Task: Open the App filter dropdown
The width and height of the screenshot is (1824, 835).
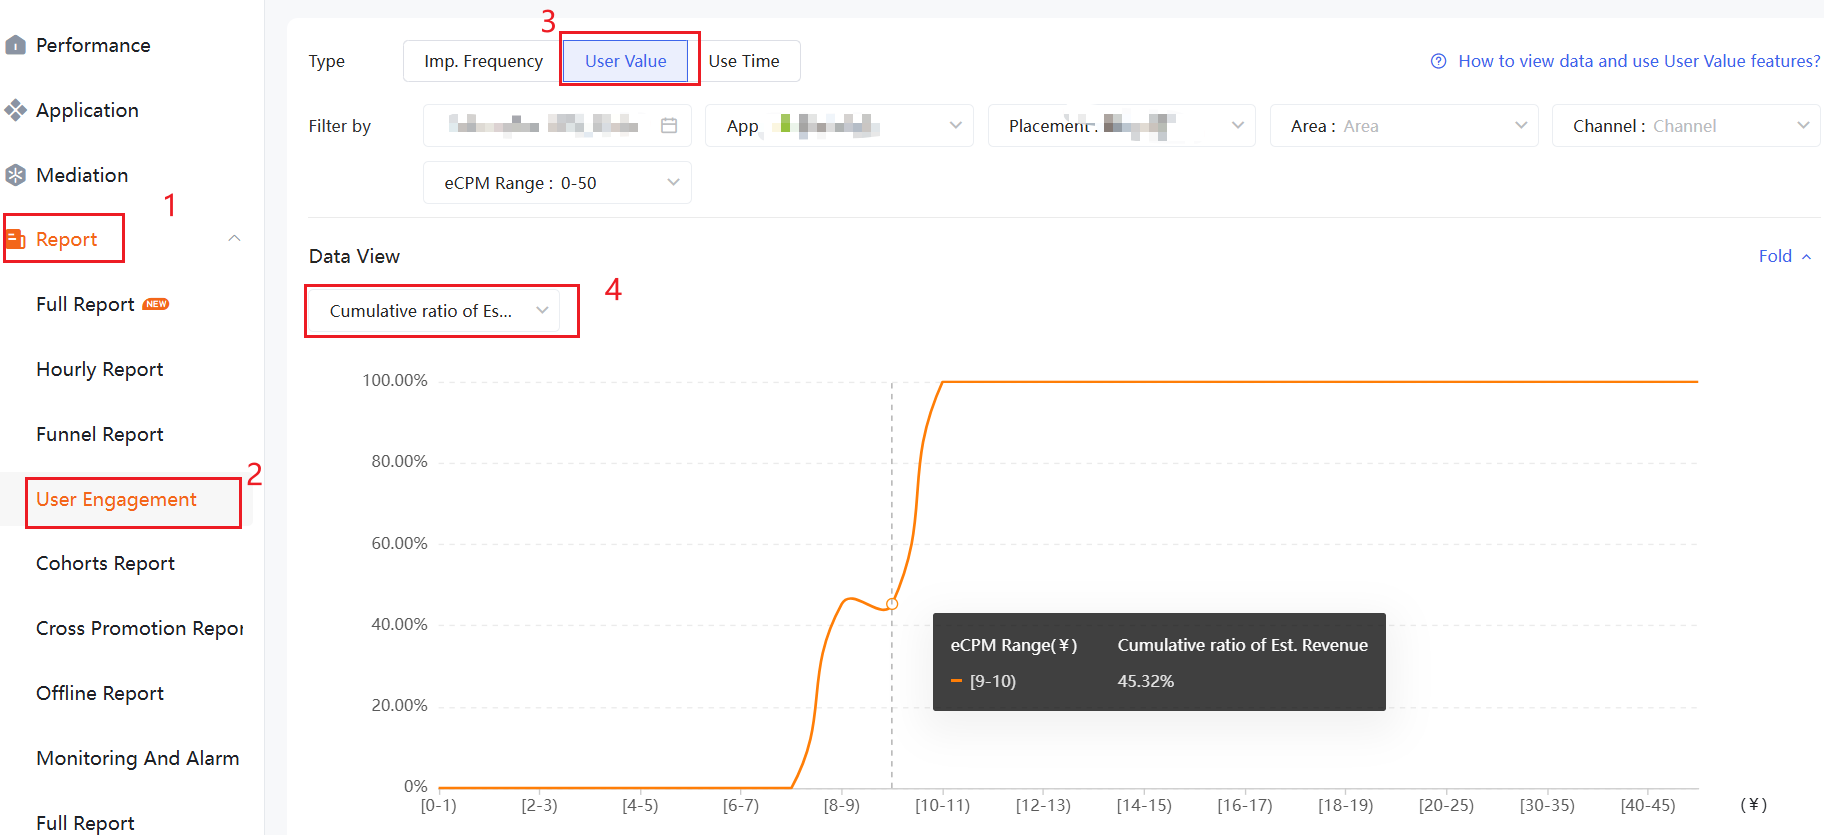Action: (x=839, y=126)
